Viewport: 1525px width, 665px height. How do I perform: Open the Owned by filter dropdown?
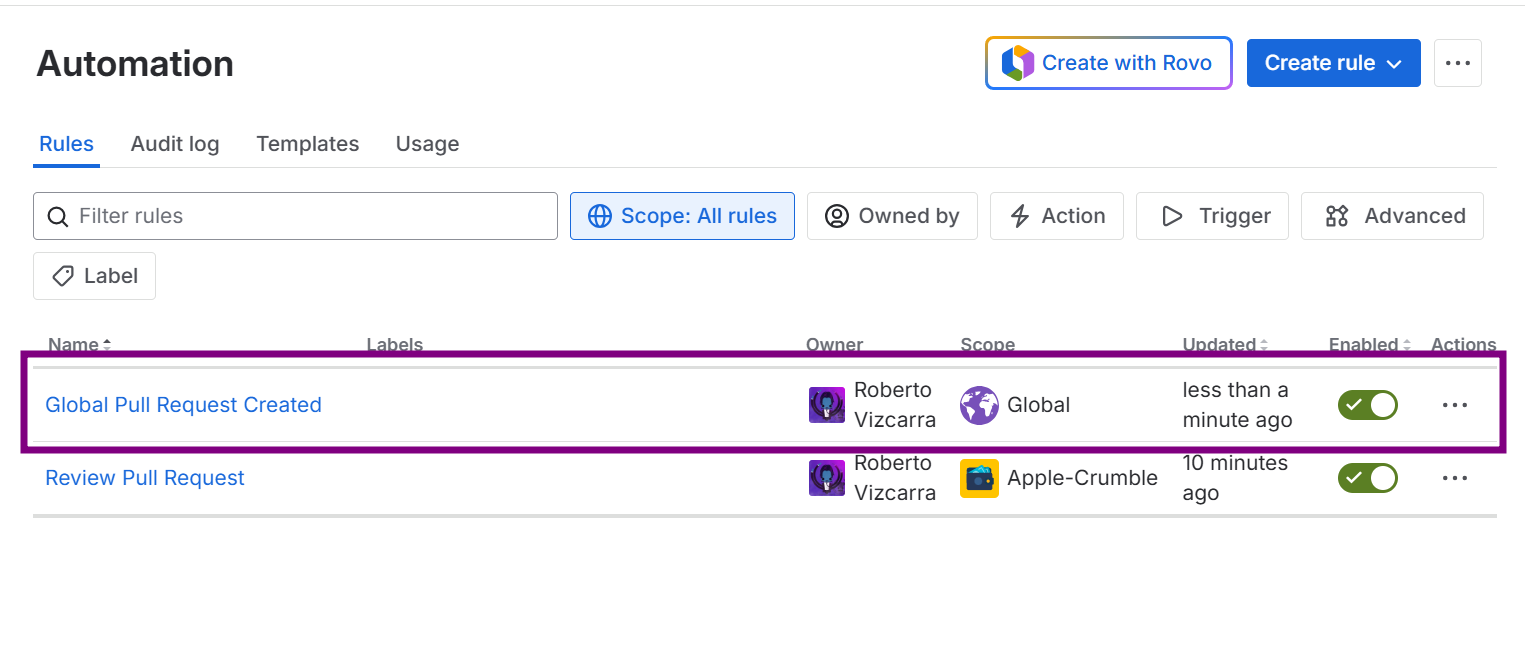coord(892,216)
